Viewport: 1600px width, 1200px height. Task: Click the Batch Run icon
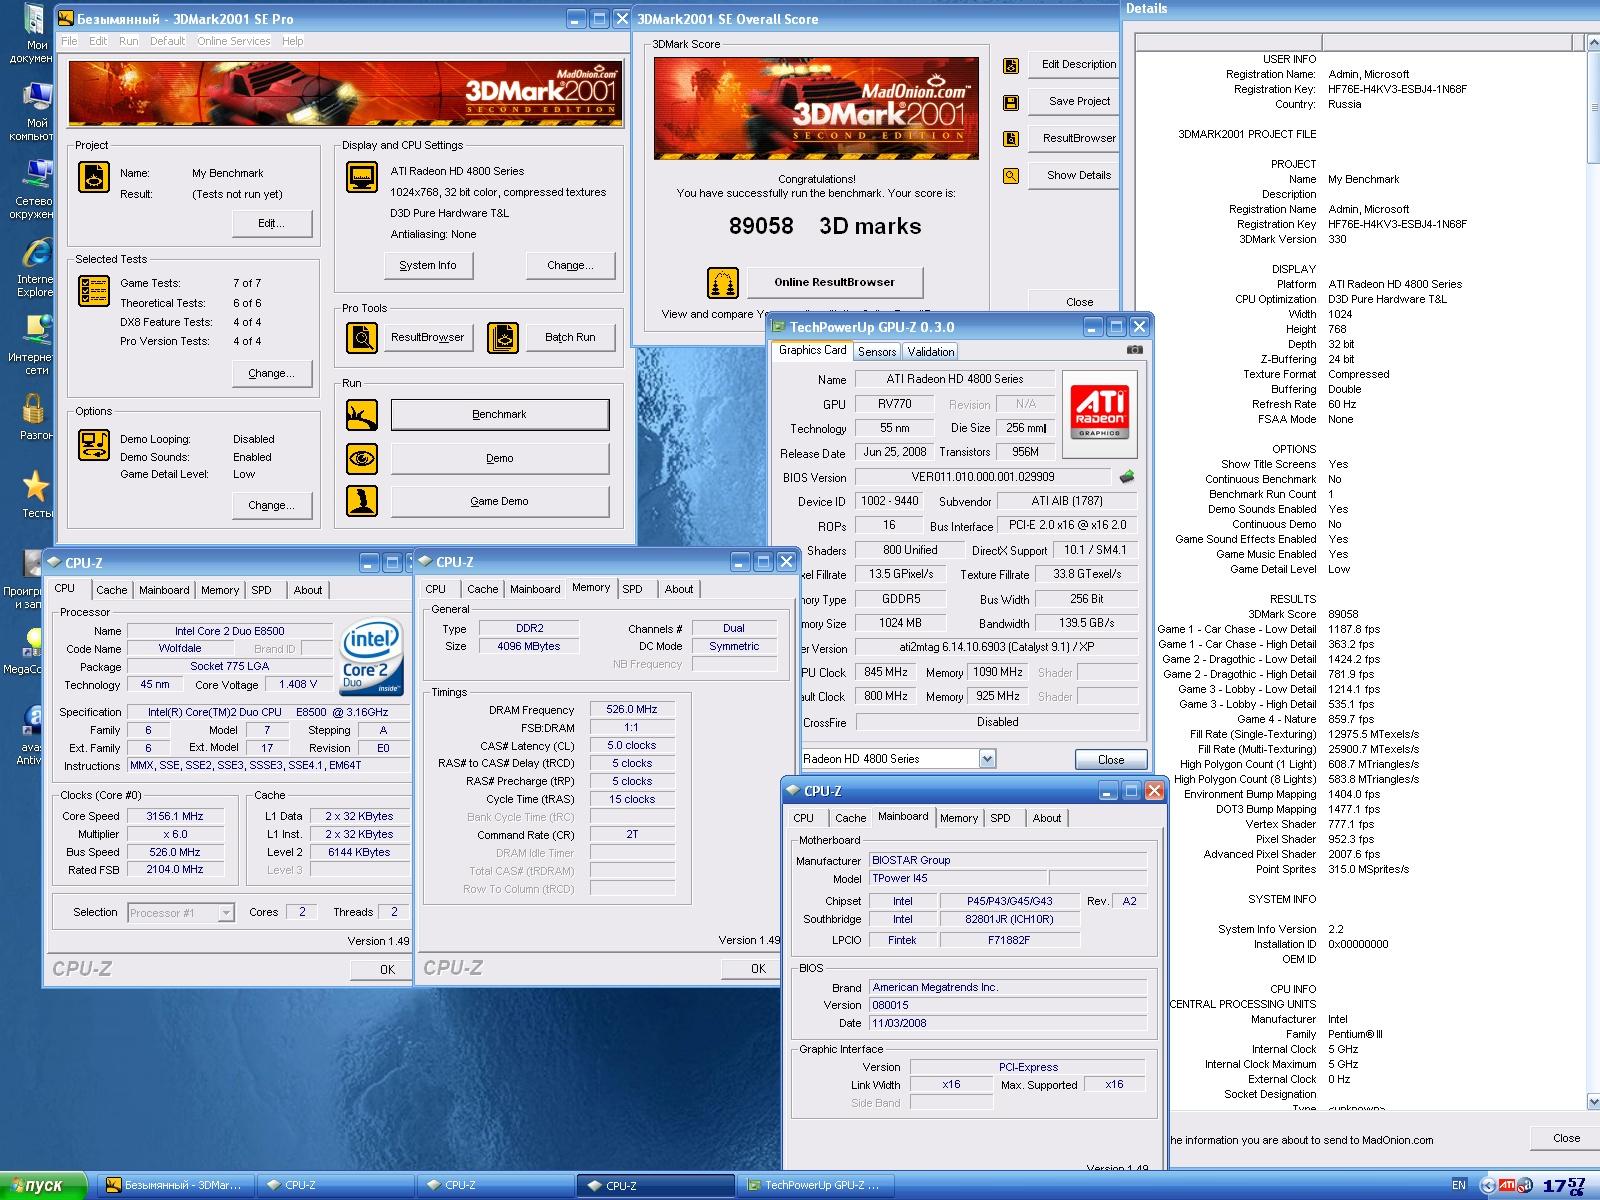503,338
